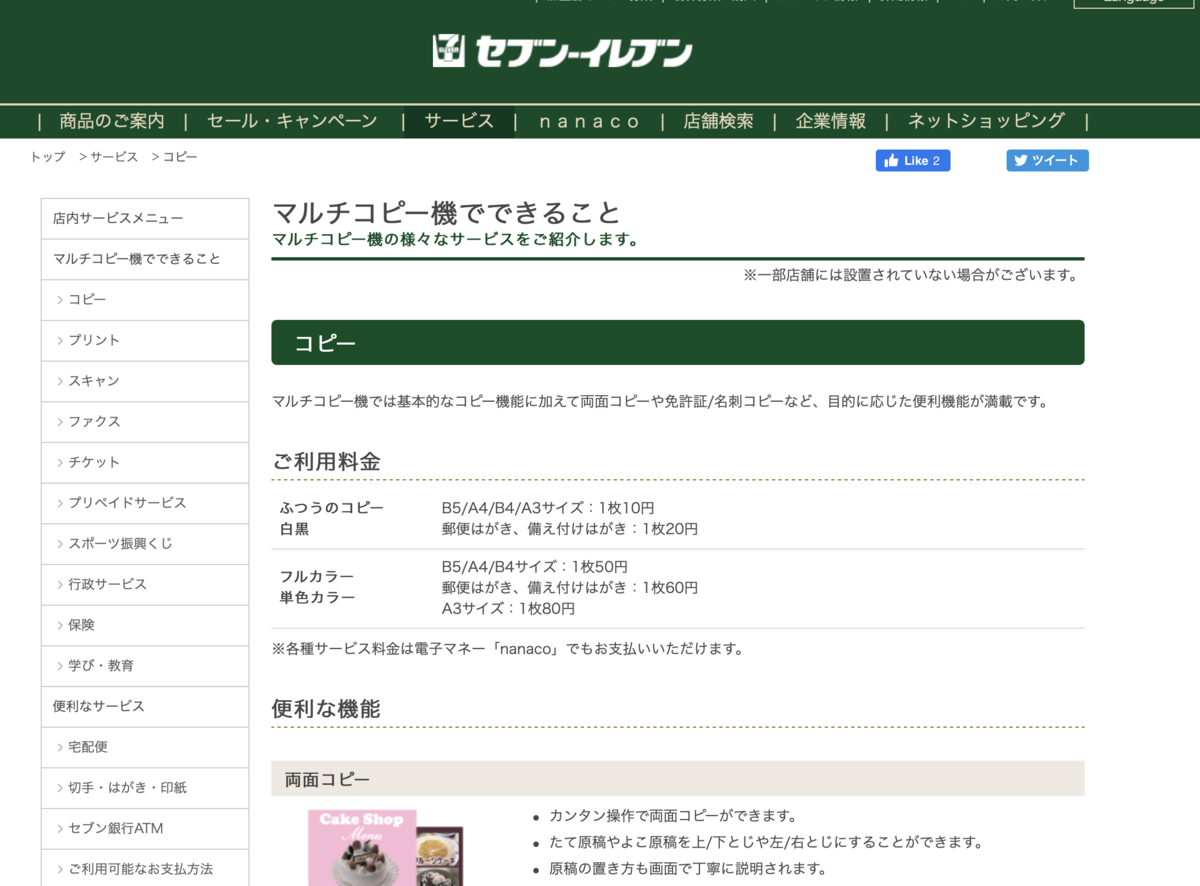
Task: Click the nanaco payment note text
Action: point(508,648)
